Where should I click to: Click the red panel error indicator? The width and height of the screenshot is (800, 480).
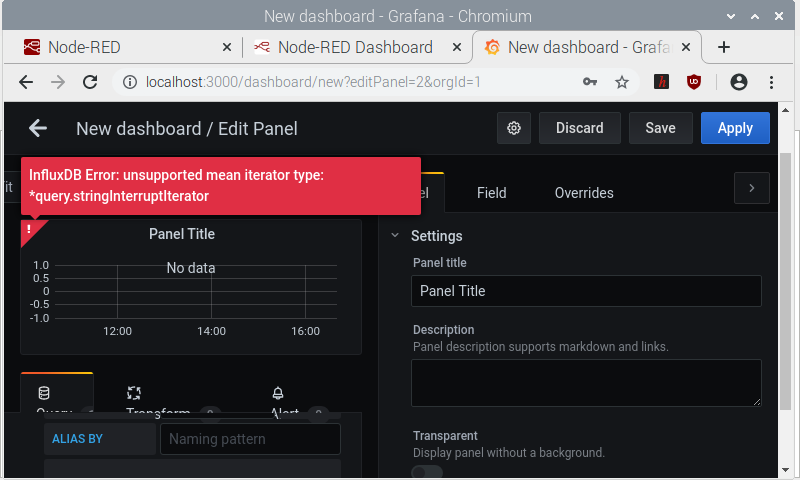pyautogui.click(x=30, y=229)
